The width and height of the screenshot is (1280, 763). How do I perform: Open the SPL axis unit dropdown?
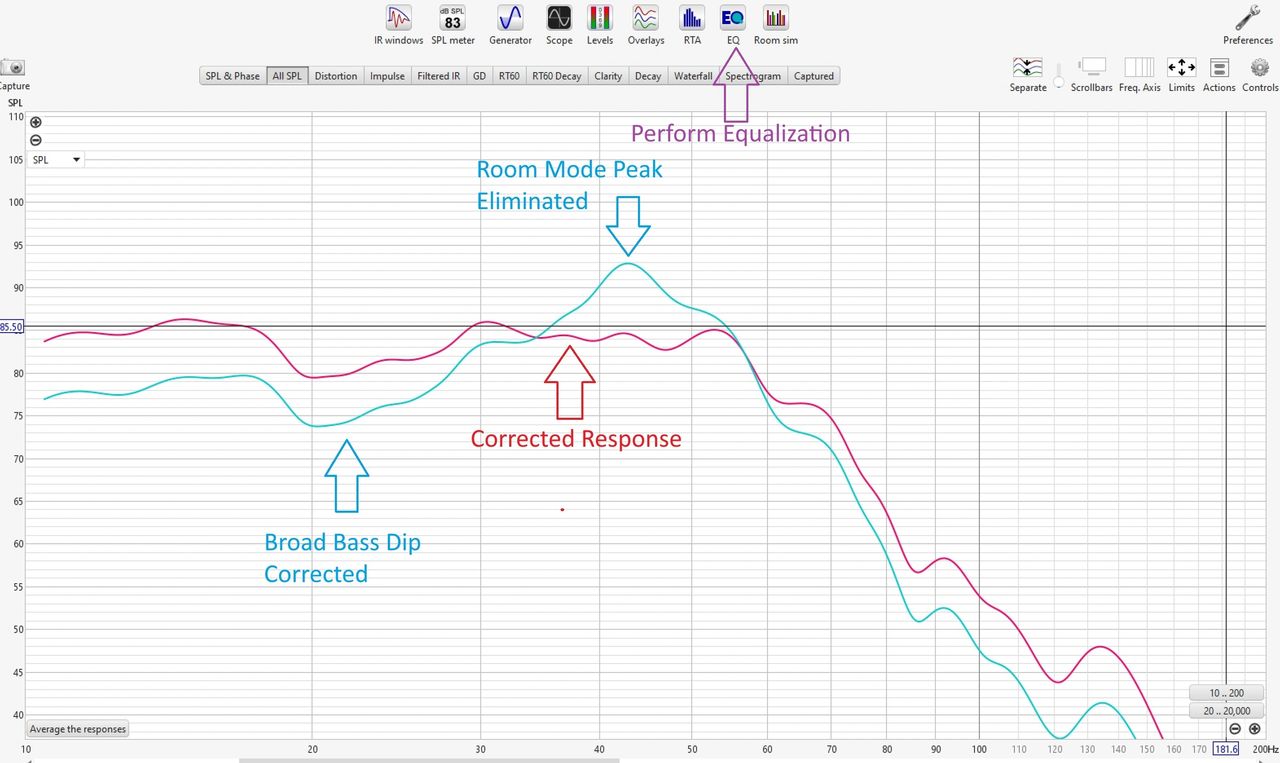tap(57, 159)
